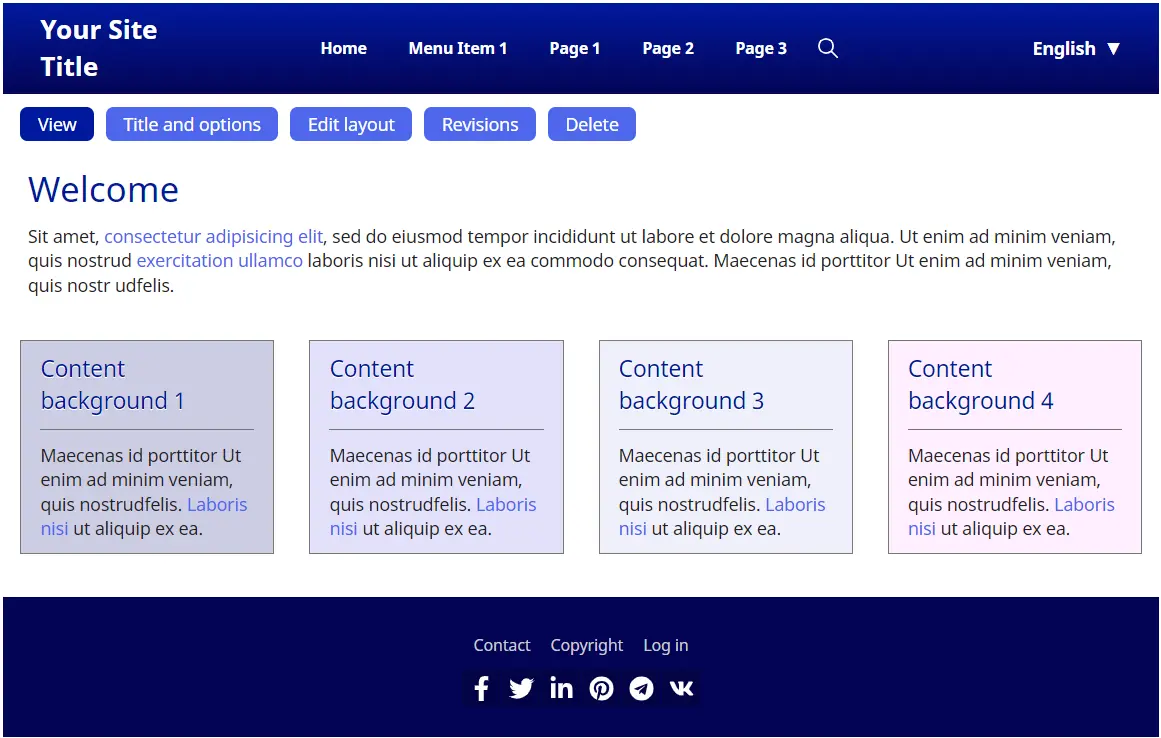1161x738 pixels.
Task: Go to Home in the main menu
Action: [343, 48]
